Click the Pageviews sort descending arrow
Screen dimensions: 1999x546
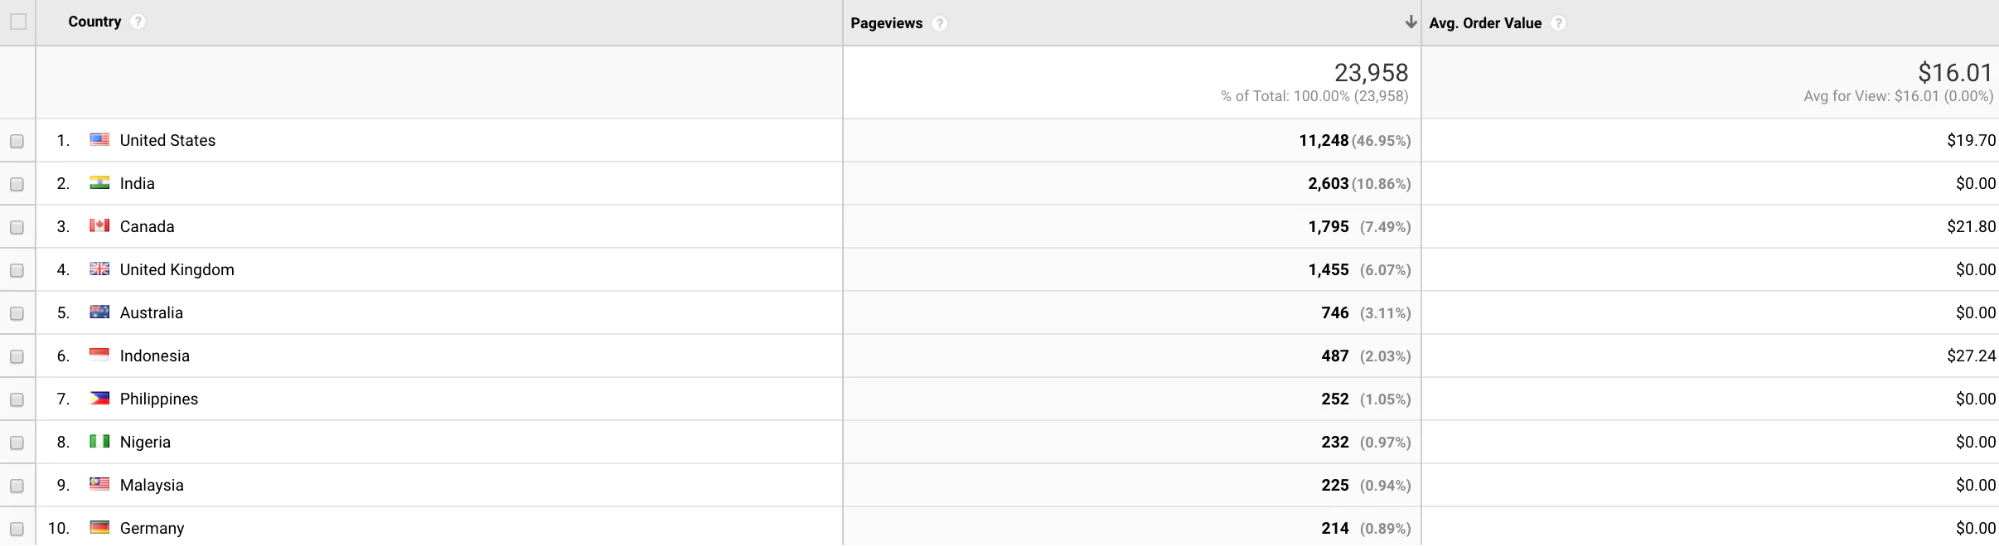pyautogui.click(x=1410, y=22)
